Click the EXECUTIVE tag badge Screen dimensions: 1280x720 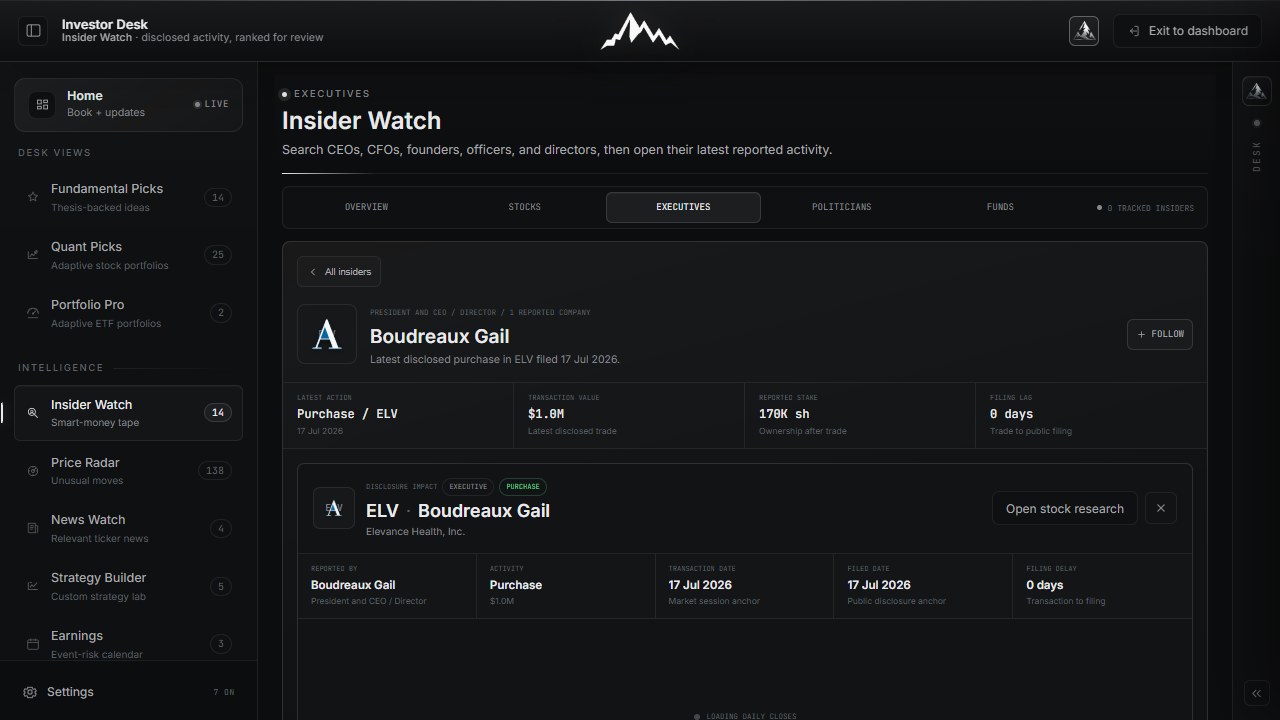468,487
